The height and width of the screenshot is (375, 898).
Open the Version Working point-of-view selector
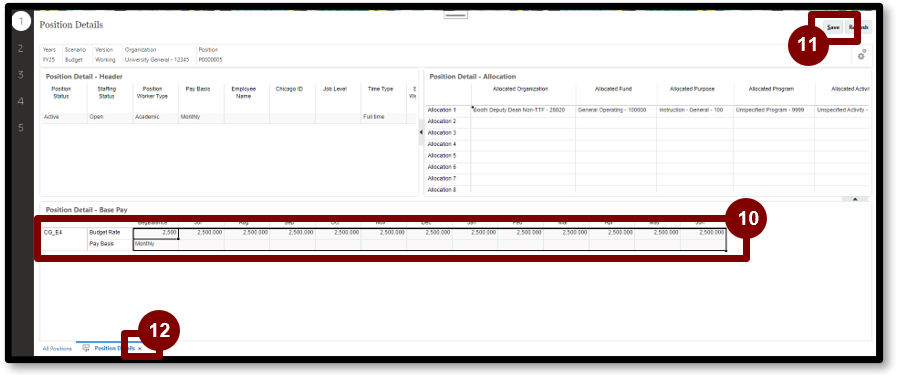tap(105, 55)
